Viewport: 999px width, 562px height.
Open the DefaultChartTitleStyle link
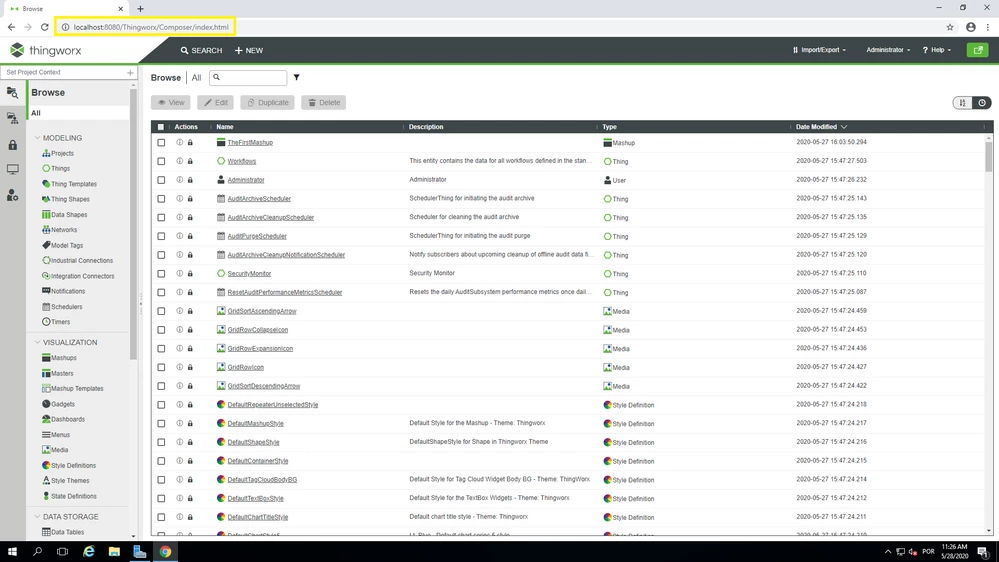pos(257,517)
